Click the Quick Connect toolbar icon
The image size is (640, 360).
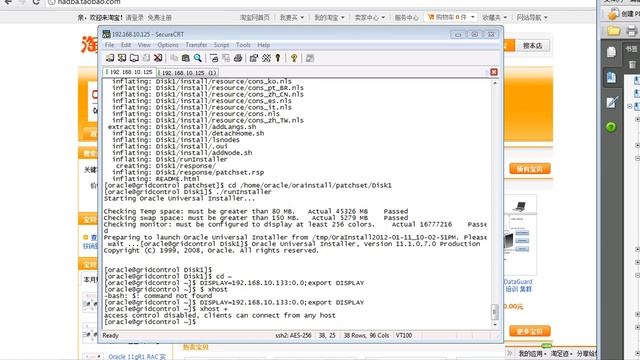tap(122, 58)
